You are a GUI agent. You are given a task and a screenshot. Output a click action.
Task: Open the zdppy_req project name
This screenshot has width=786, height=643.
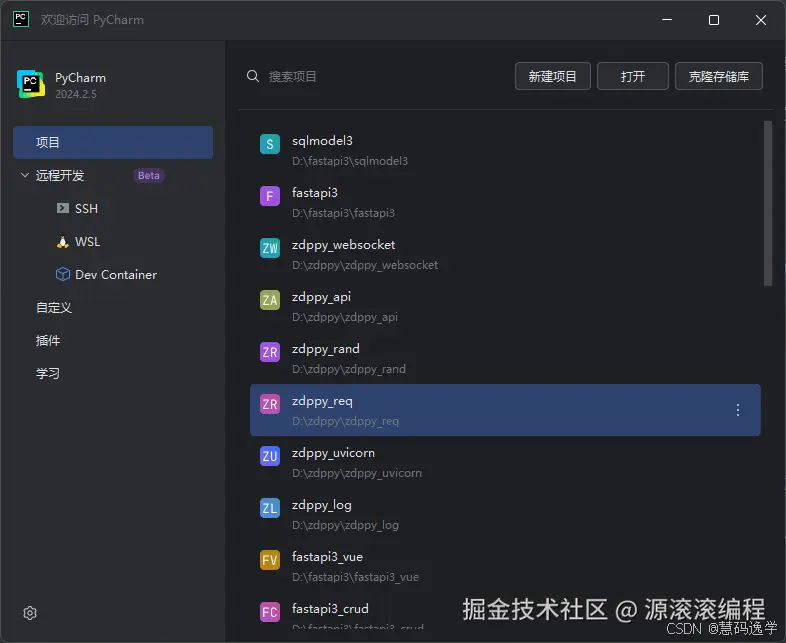pyautogui.click(x=322, y=401)
